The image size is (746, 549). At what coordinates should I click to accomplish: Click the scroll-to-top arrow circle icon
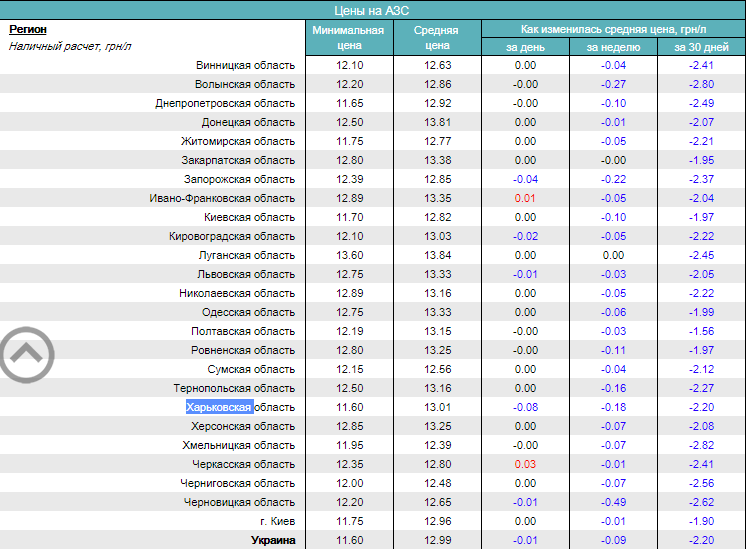[26, 352]
